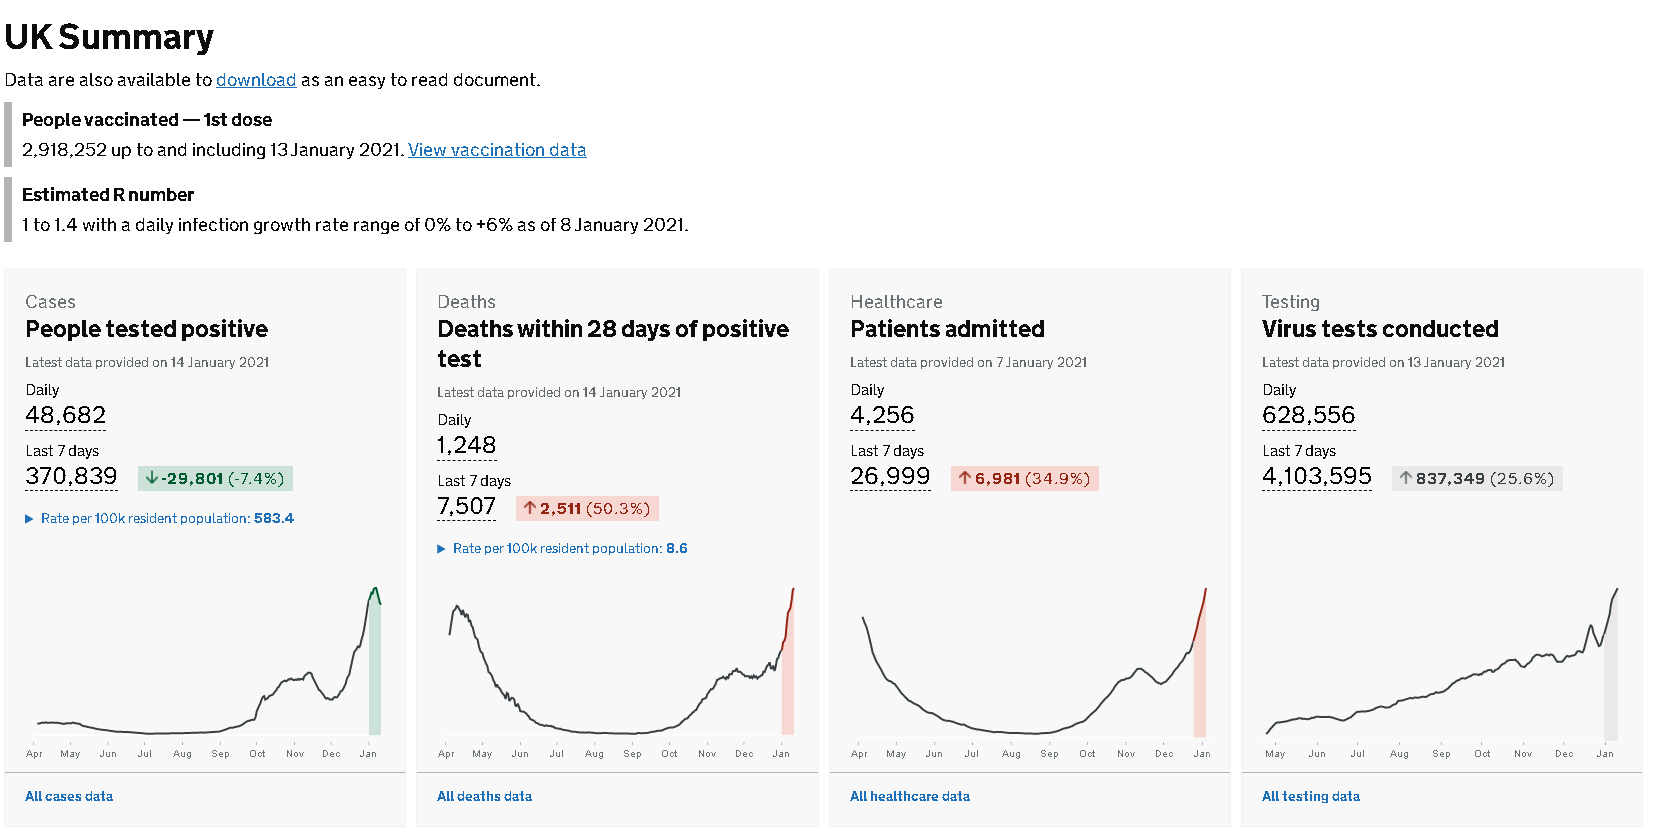Click daily virus tests figure 628,556
This screenshot has width=1662, height=828.
click(x=1308, y=415)
